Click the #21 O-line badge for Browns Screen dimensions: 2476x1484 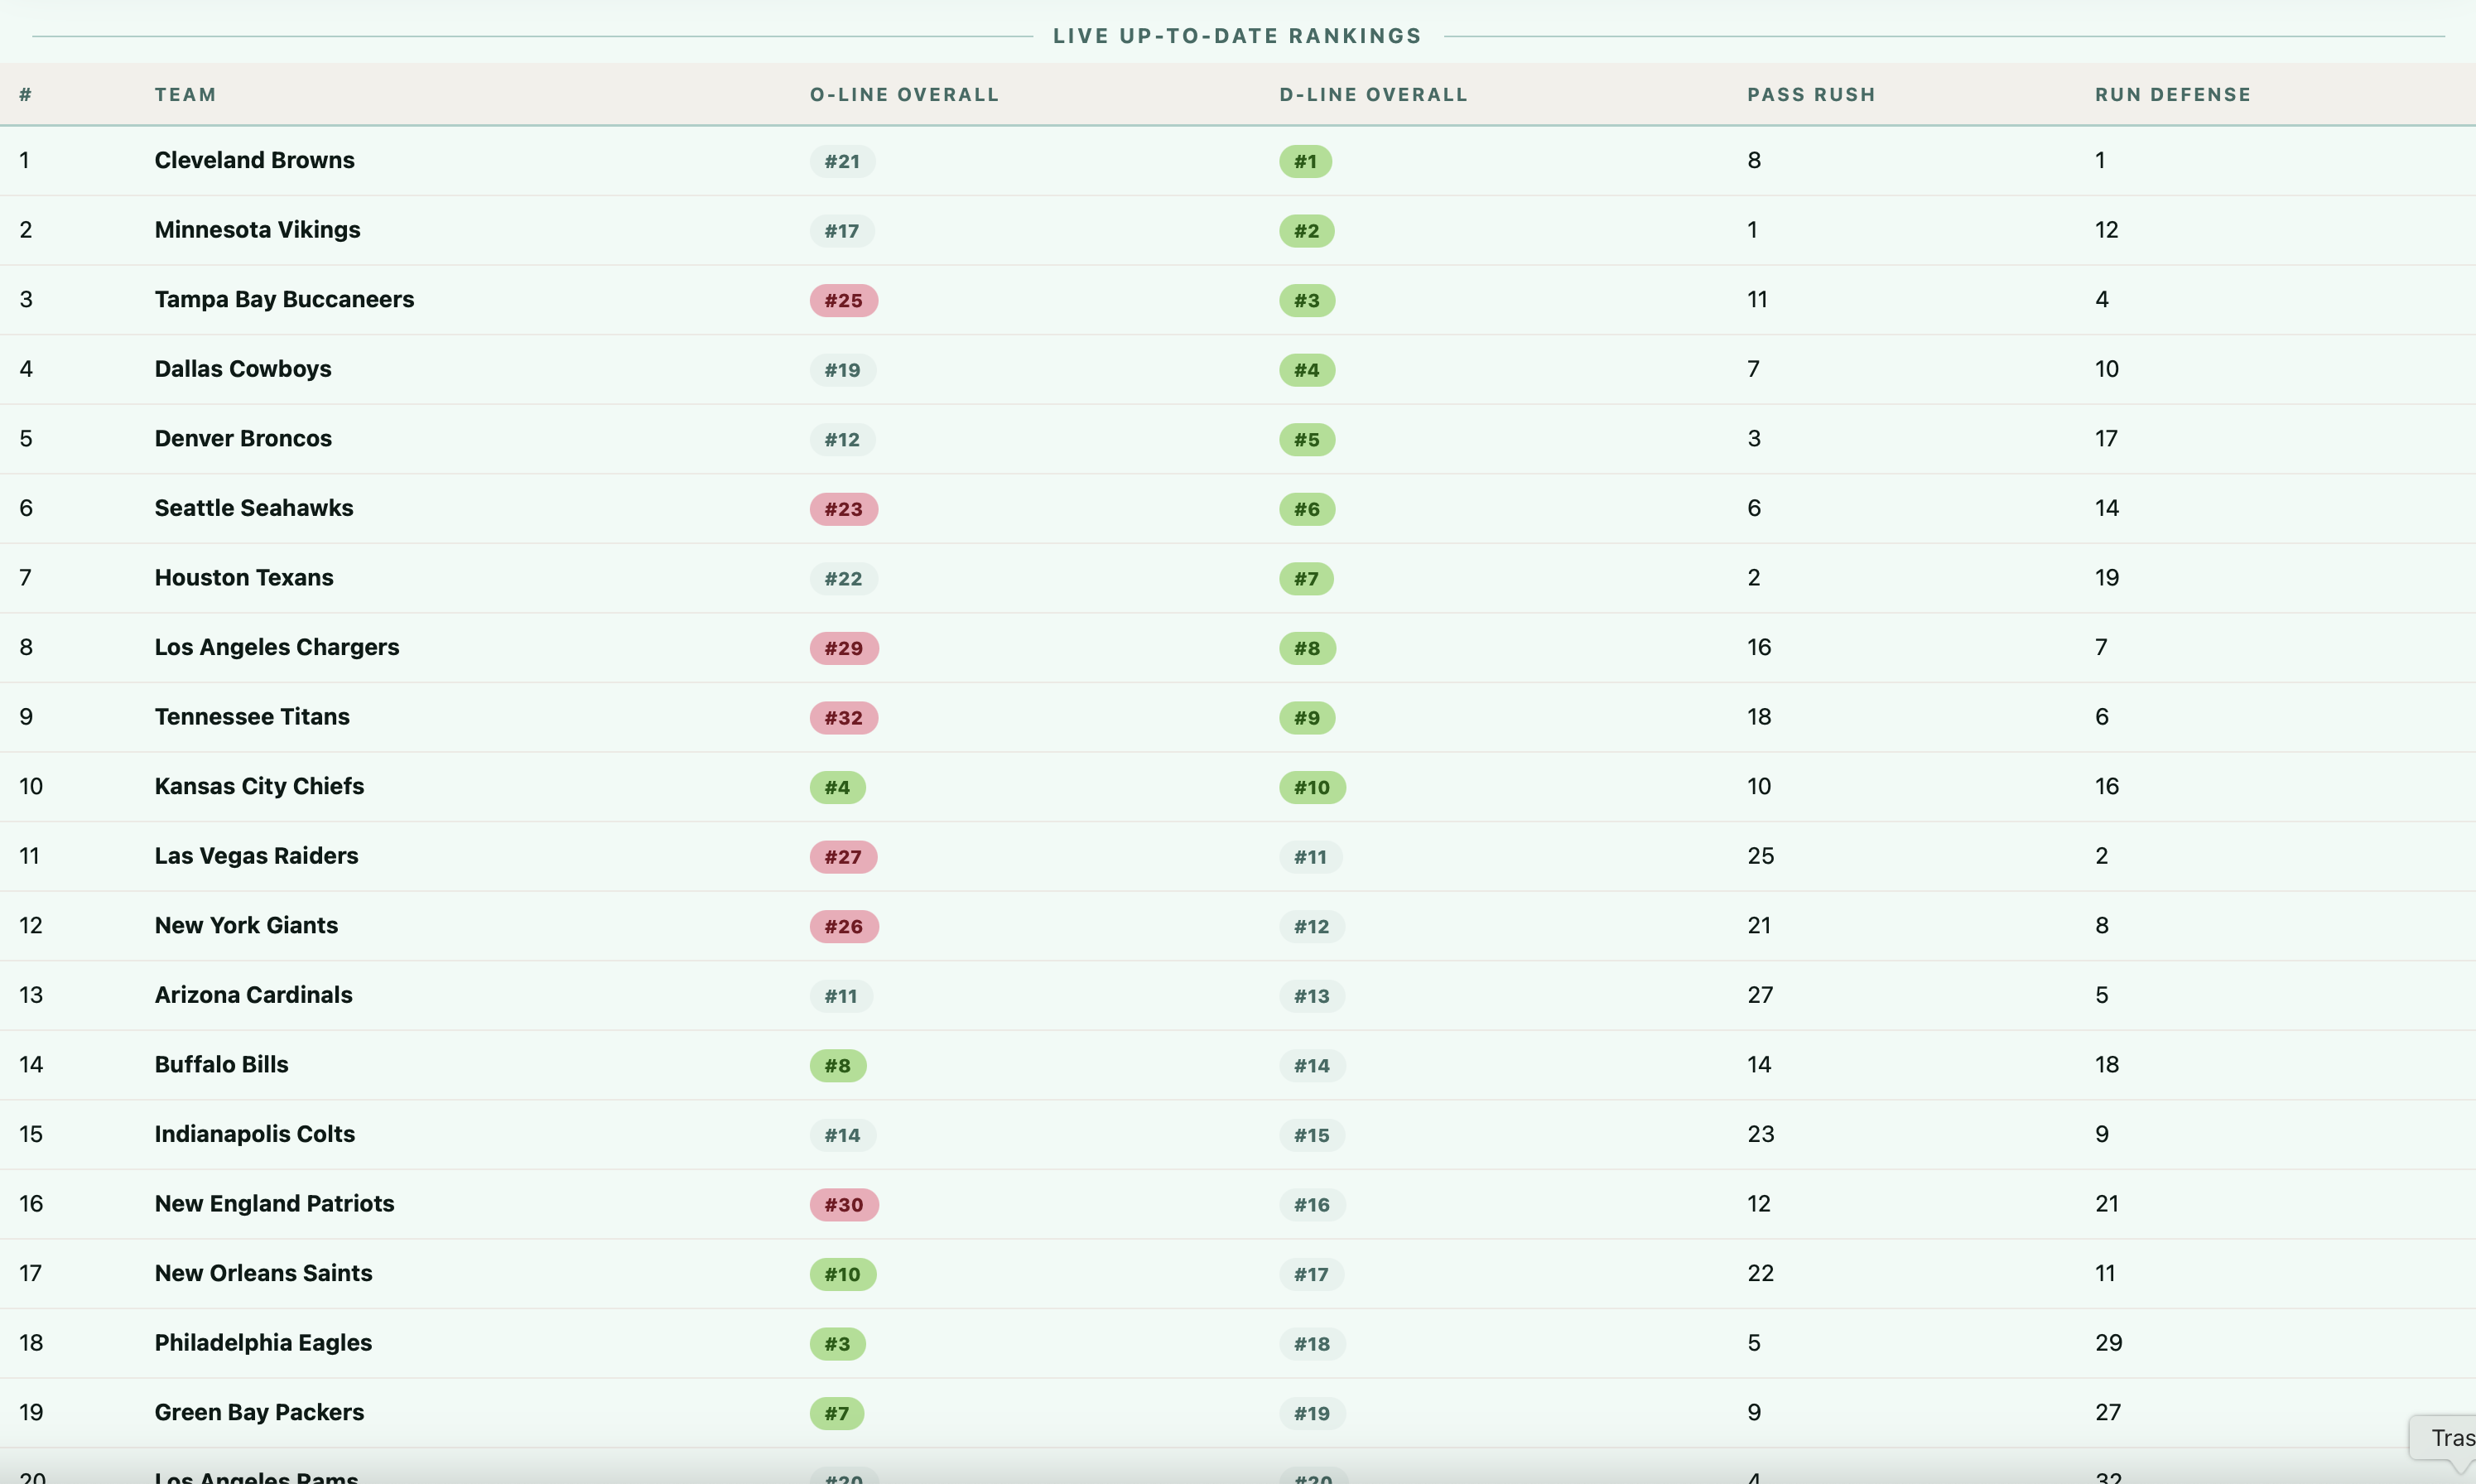[842, 162]
